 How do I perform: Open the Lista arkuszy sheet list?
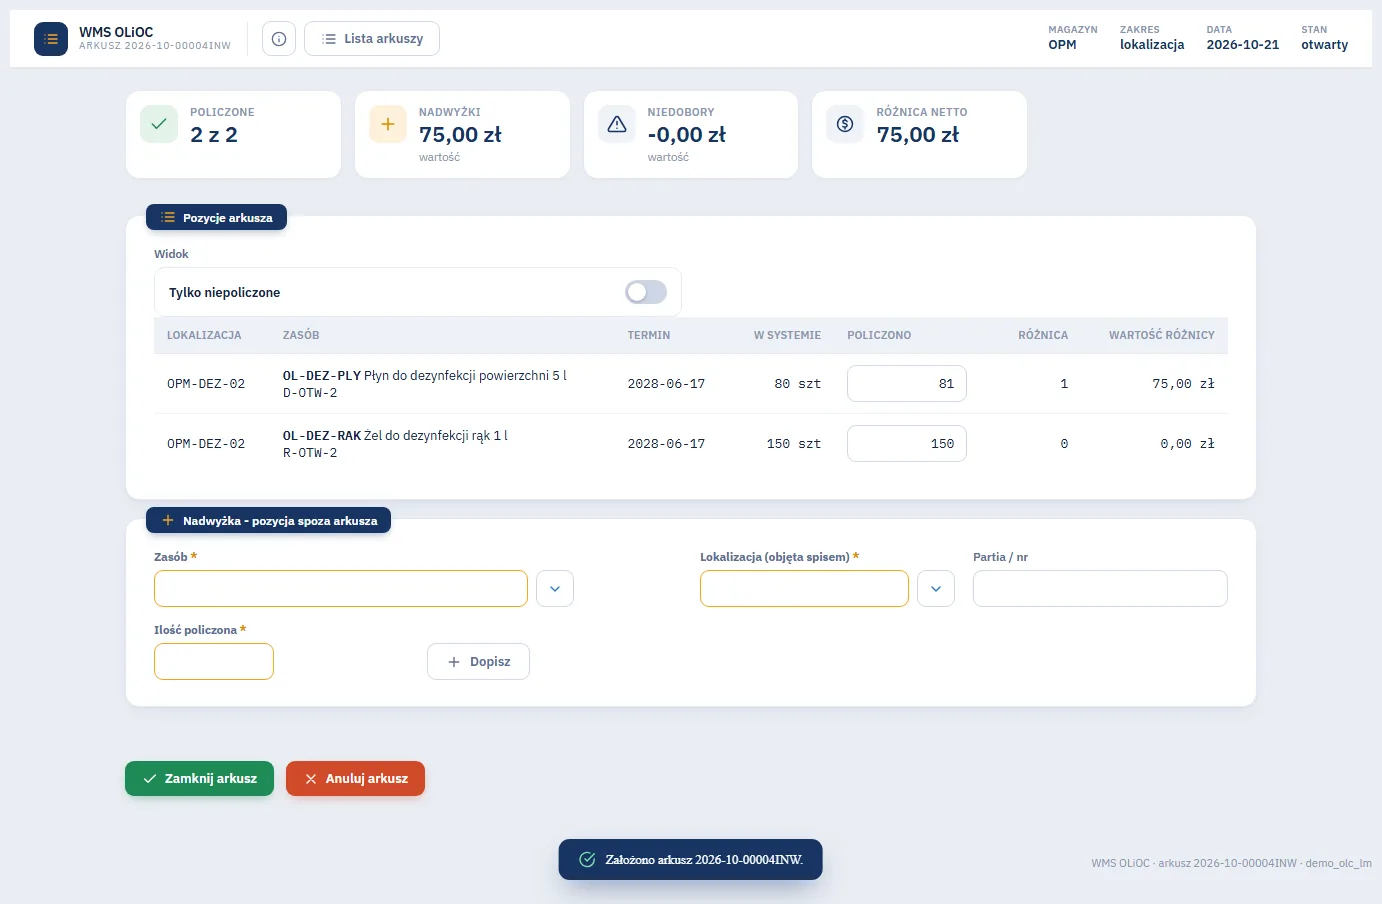point(372,39)
